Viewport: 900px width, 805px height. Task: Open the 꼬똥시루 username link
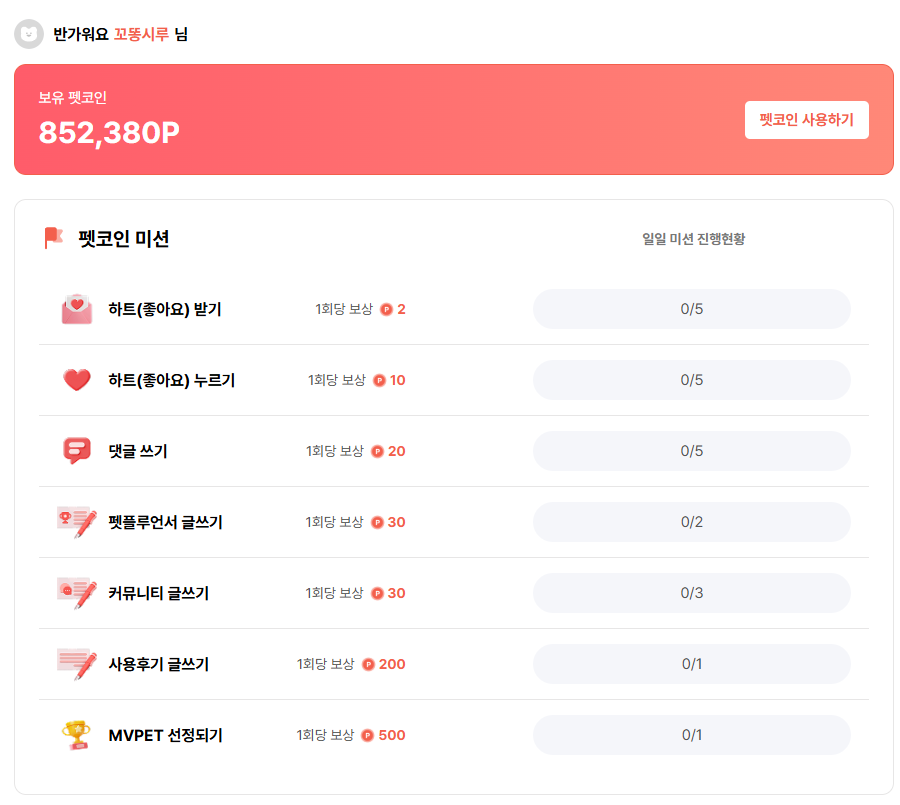pyautogui.click(x=141, y=34)
